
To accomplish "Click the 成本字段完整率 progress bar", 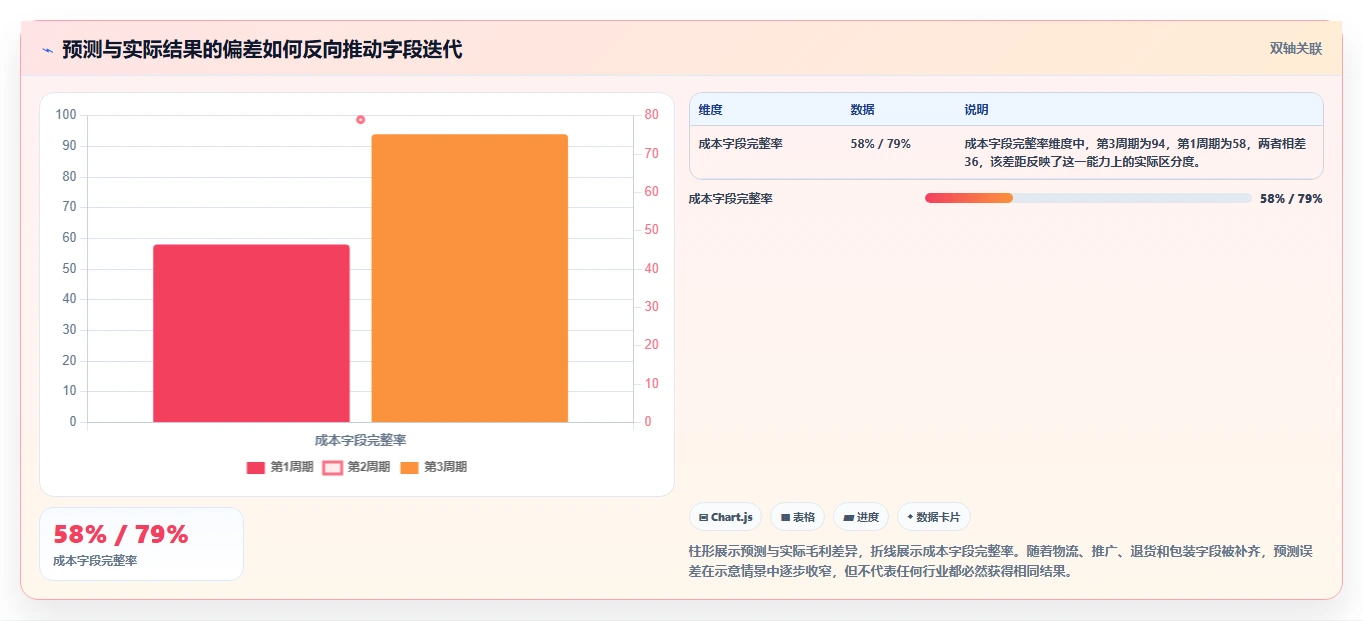I will (x=1088, y=198).
